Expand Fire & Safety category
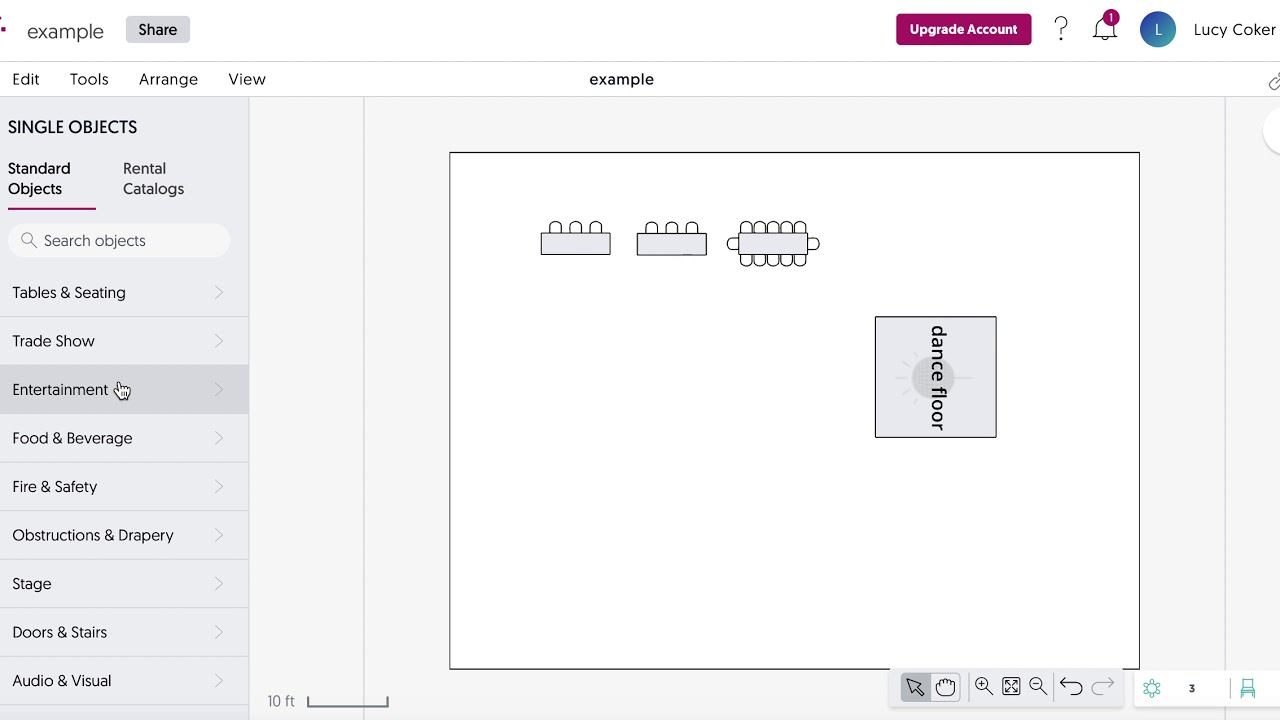This screenshot has width=1280, height=720. [x=124, y=487]
